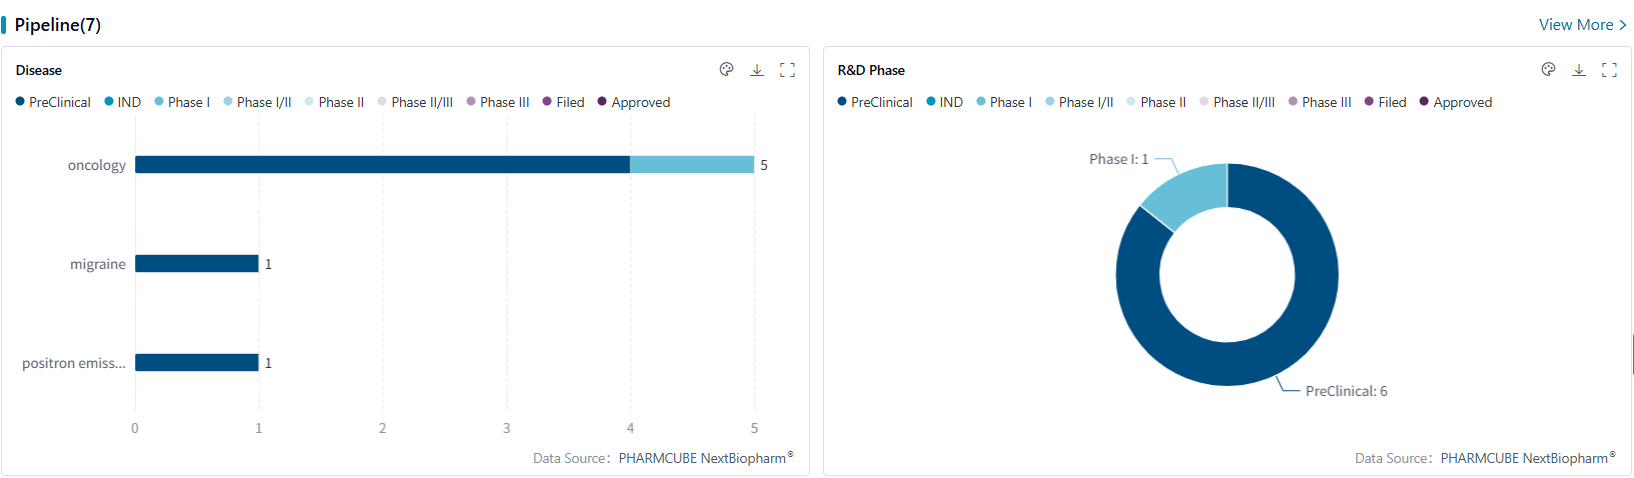1634x478 pixels.
Task: Open color theme palette in Disease chart
Action: (726, 69)
